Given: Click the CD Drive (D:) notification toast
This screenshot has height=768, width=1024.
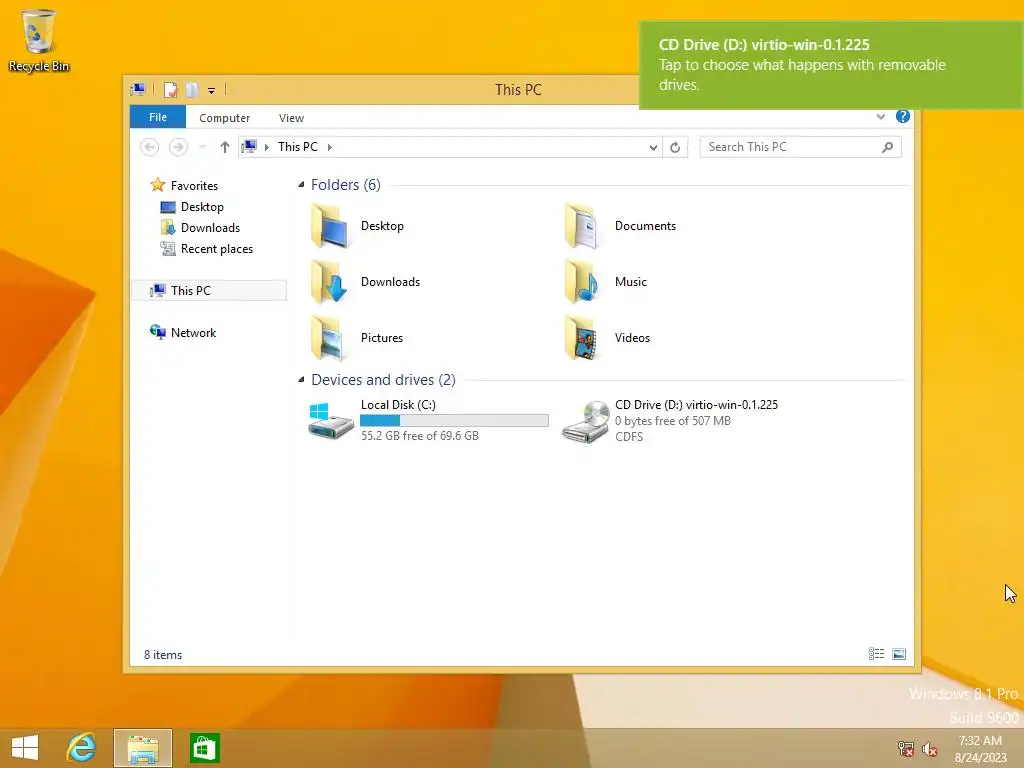Looking at the screenshot, I should 831,65.
